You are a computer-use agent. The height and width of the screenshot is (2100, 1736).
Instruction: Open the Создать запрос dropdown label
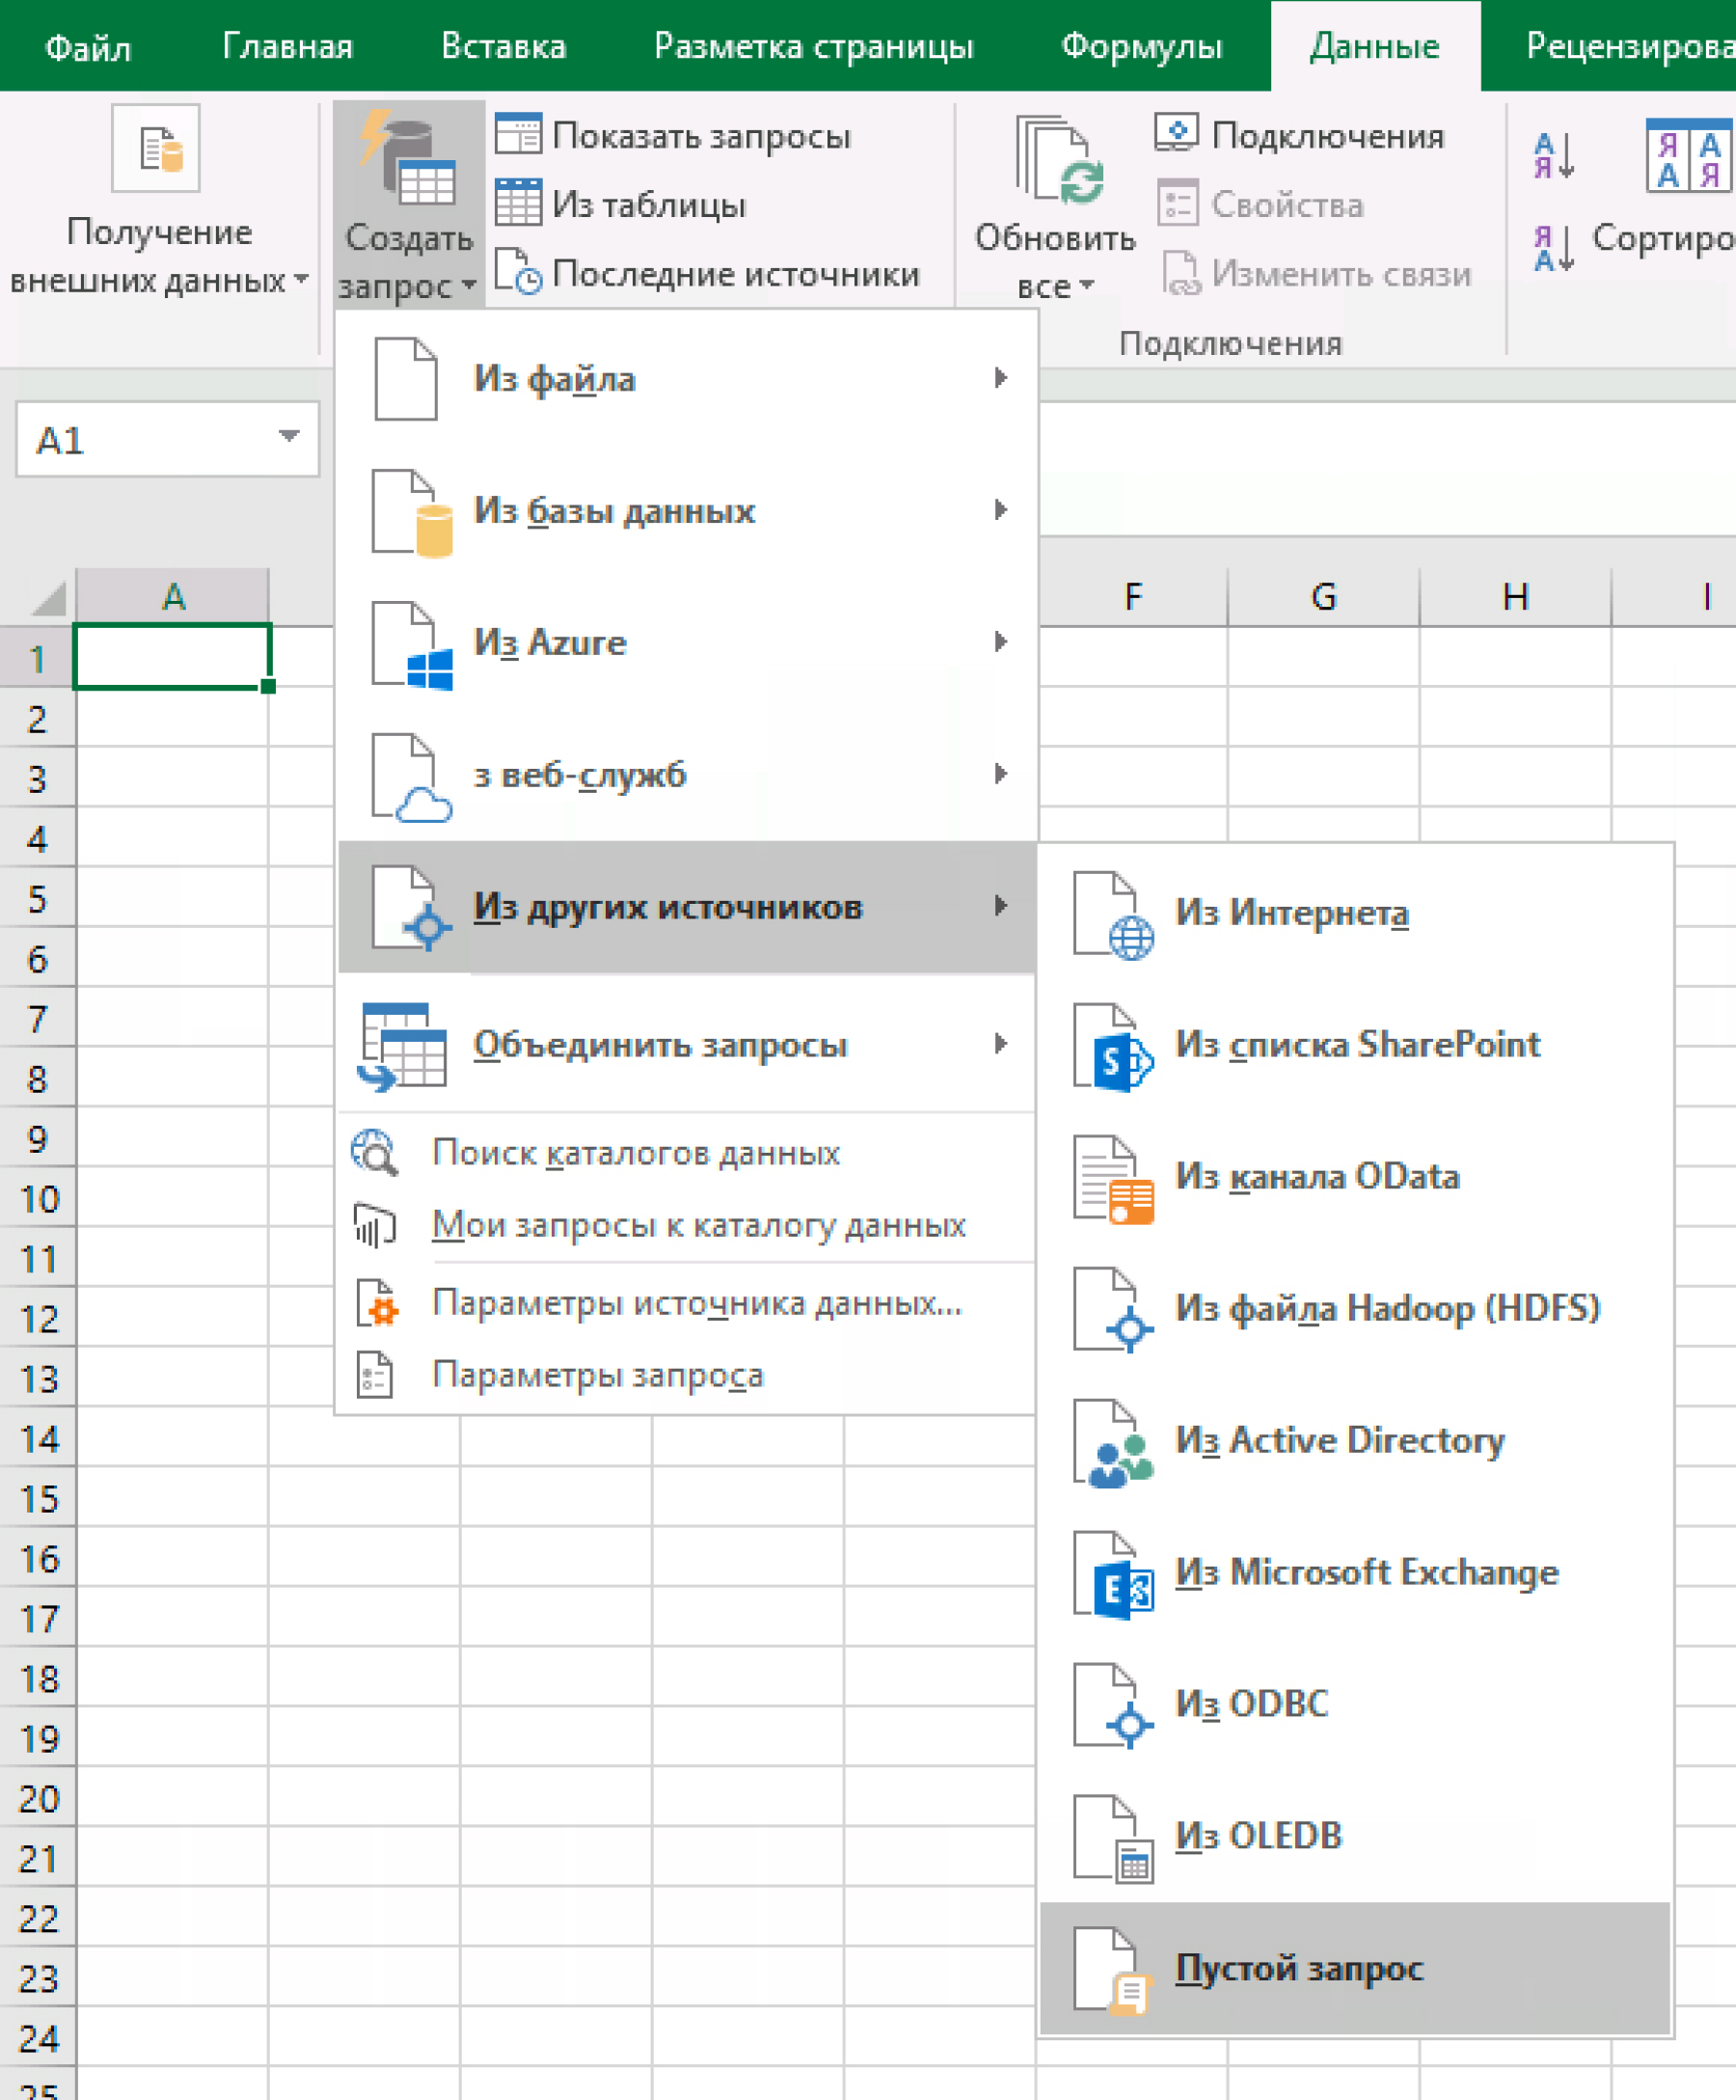[408, 262]
